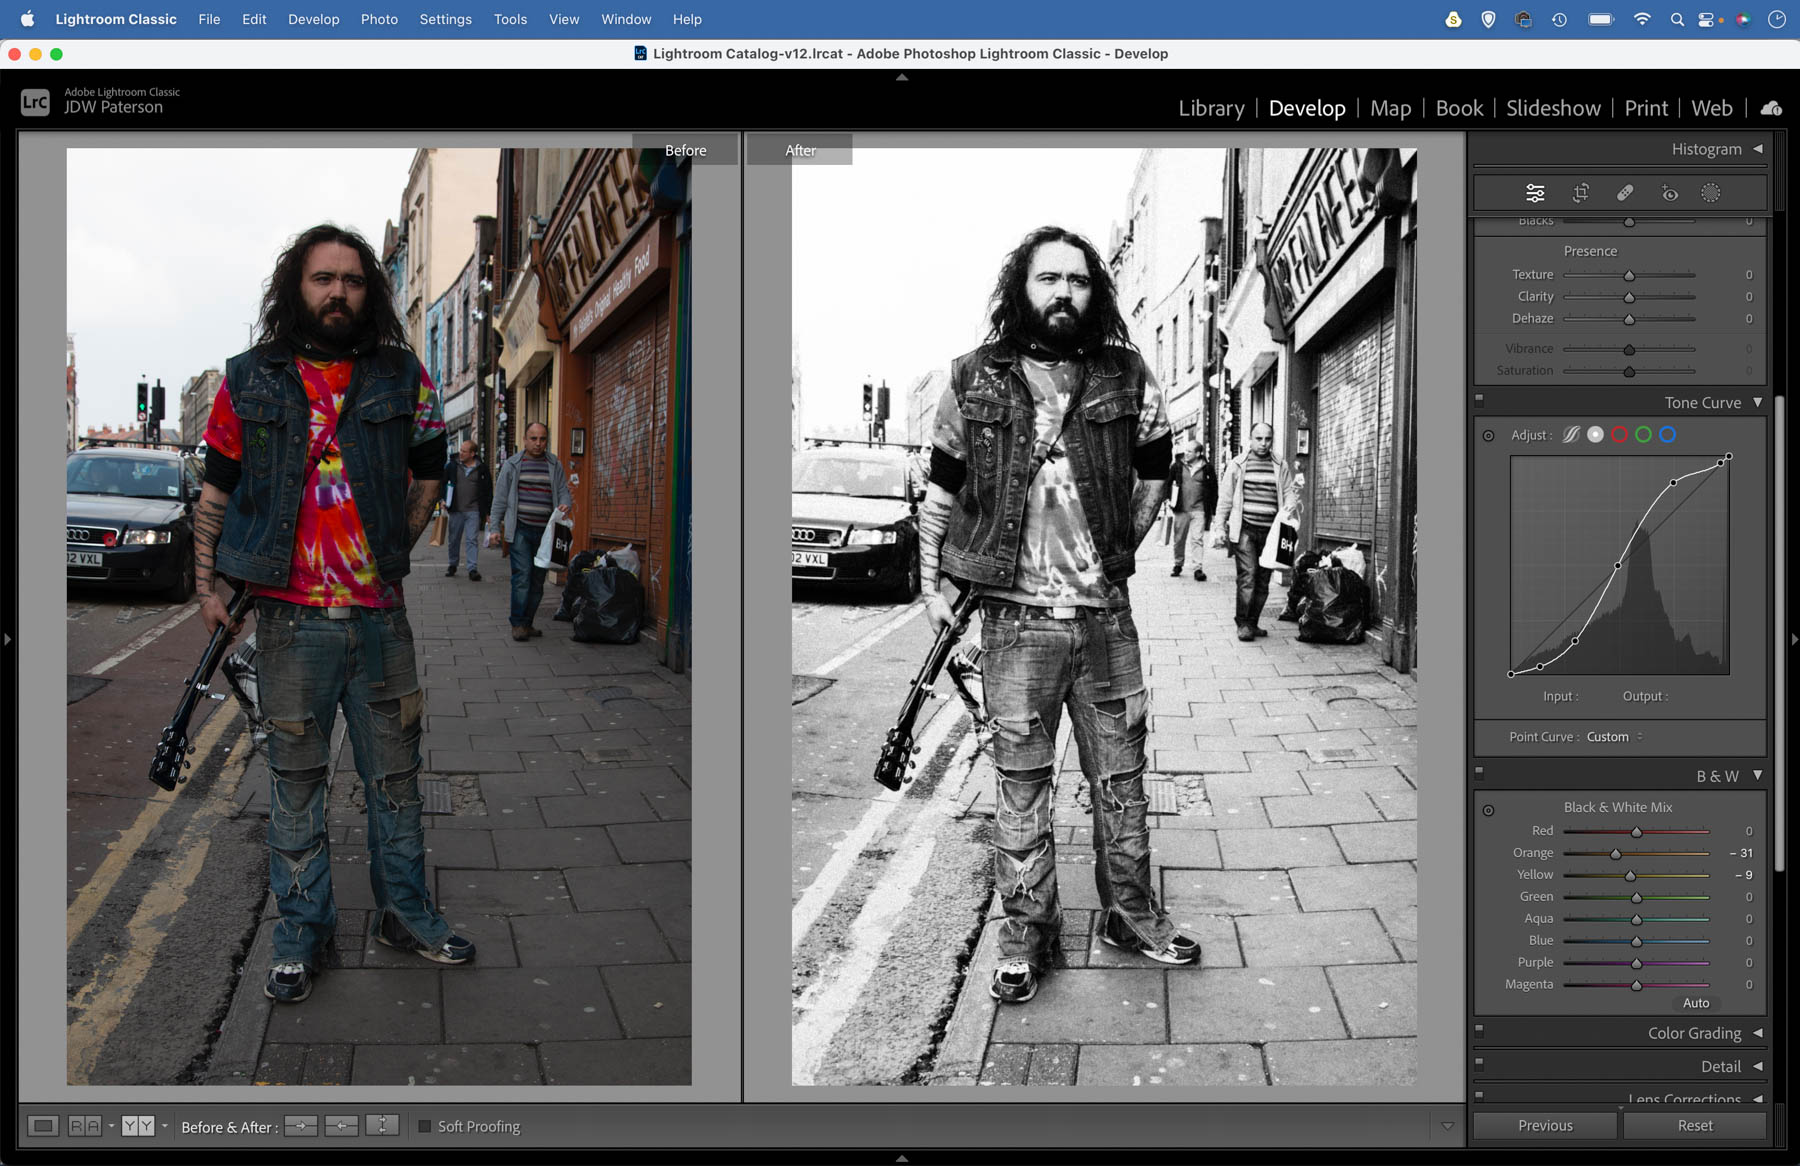Select the Crop overlay tool
Screen dimensions: 1800x1166
click(x=1580, y=193)
